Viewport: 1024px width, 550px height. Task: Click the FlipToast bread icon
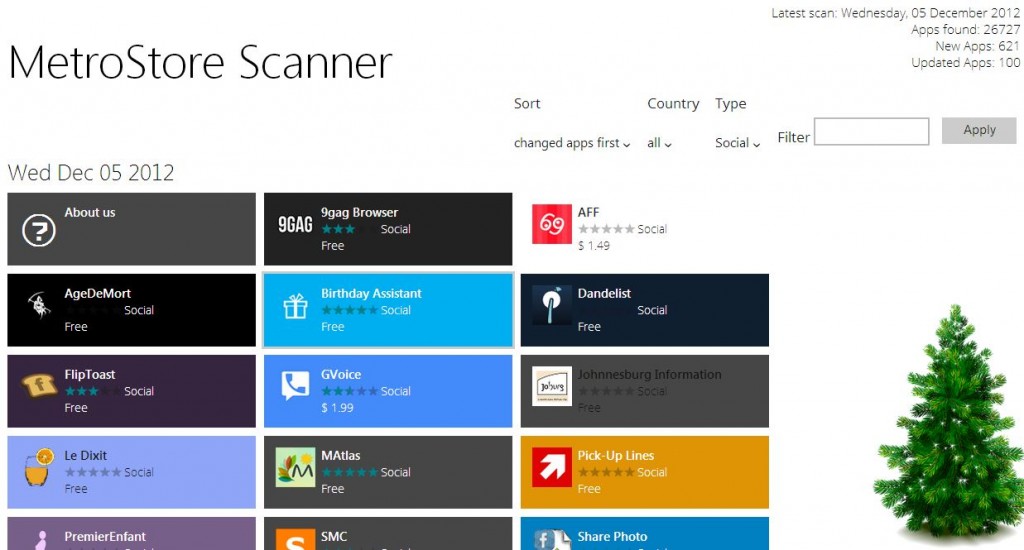[39, 385]
